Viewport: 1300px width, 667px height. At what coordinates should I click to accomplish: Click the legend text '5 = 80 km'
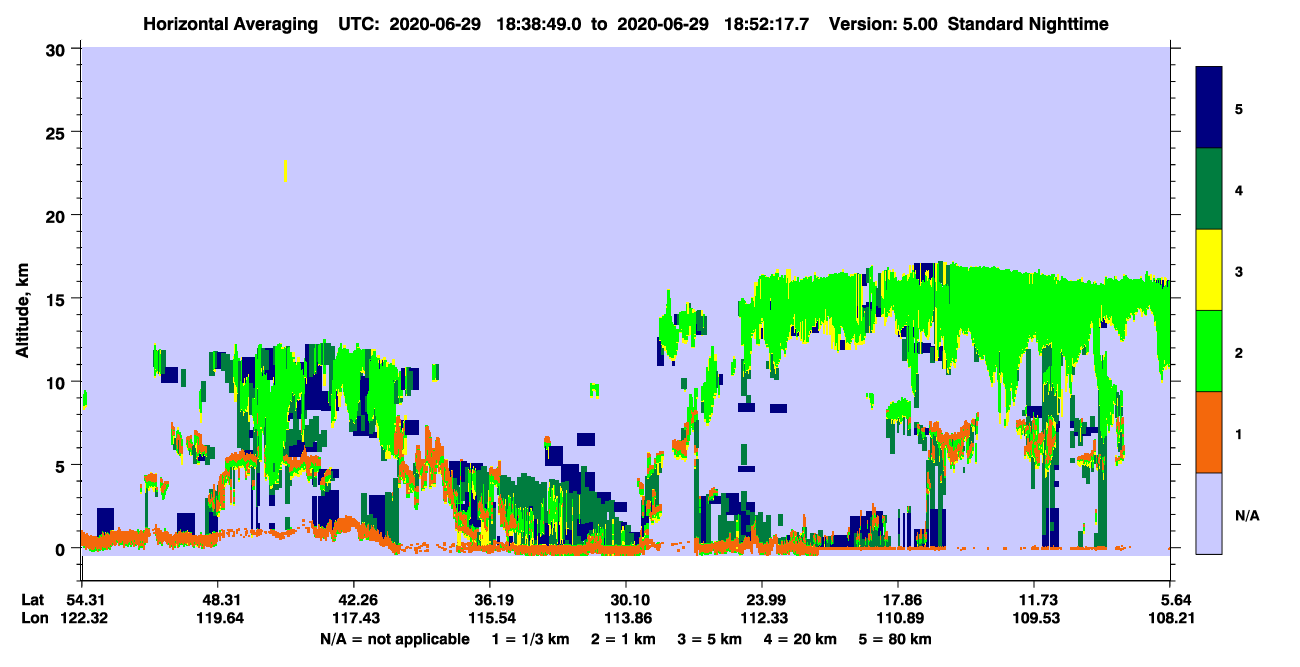[x=895, y=639]
